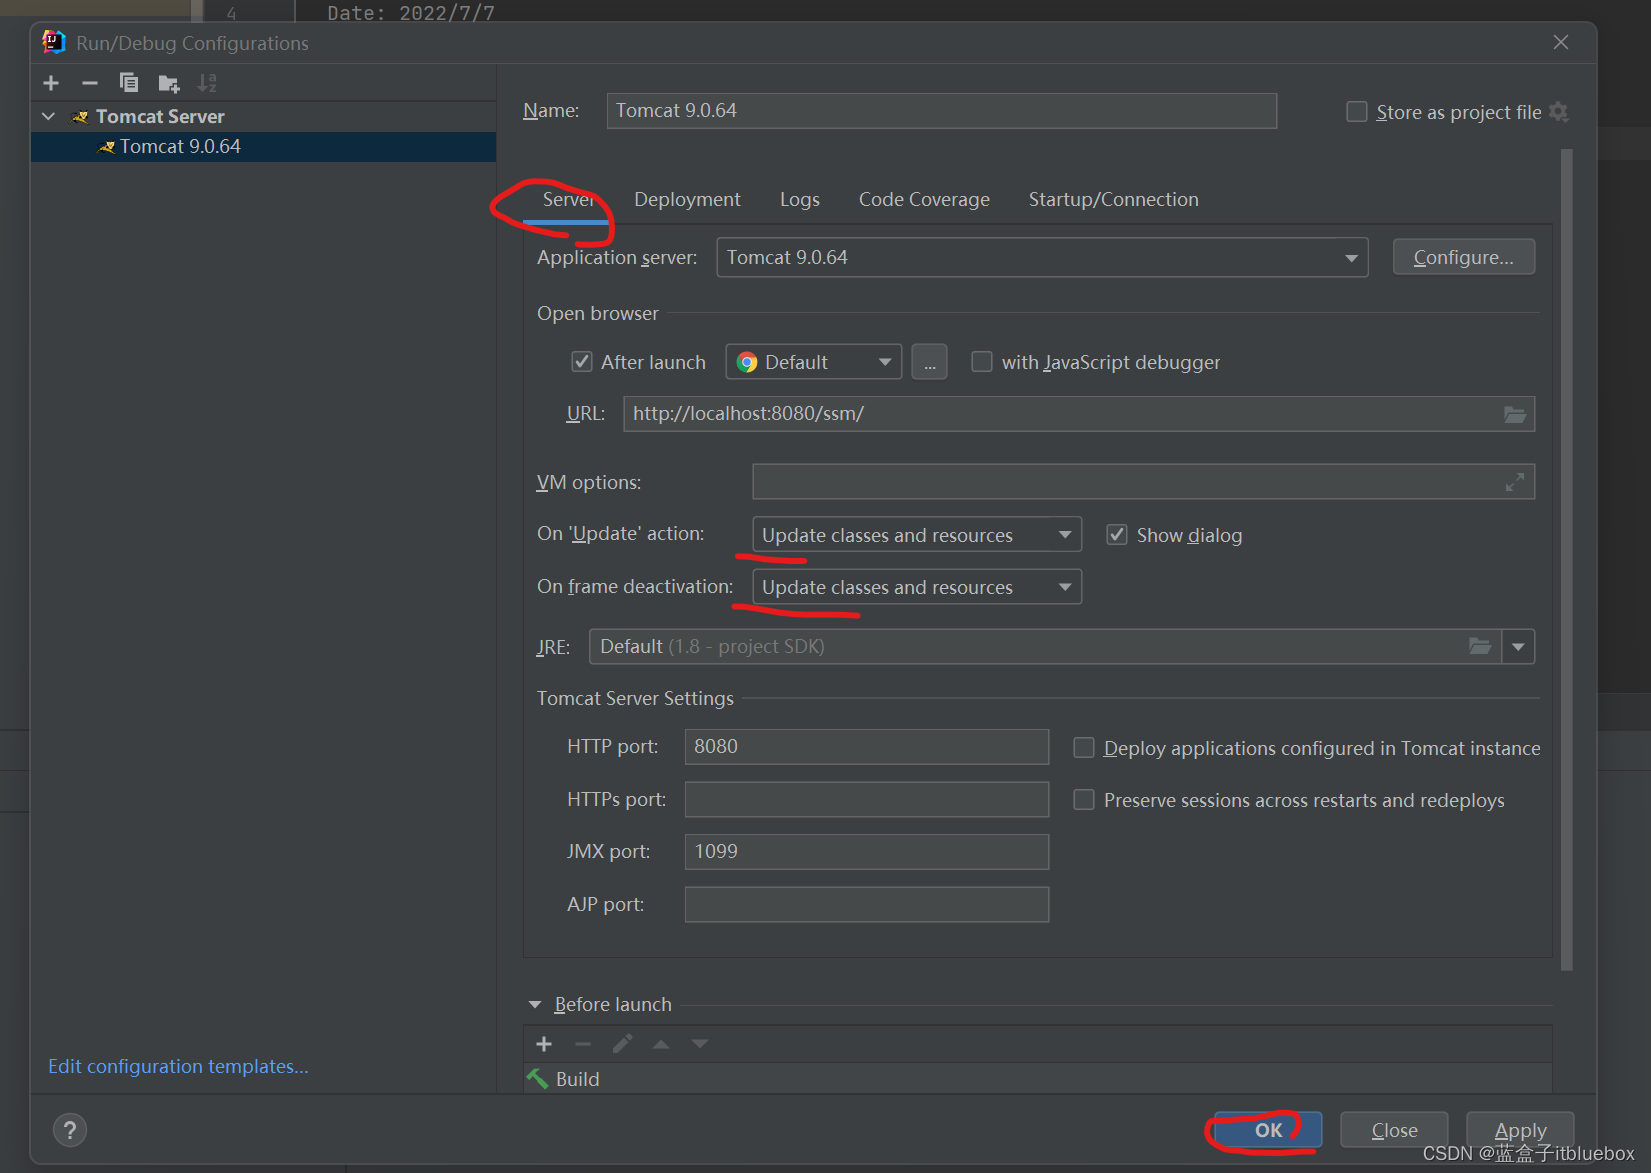Collapse the Tomcat Server tree node

click(48, 117)
